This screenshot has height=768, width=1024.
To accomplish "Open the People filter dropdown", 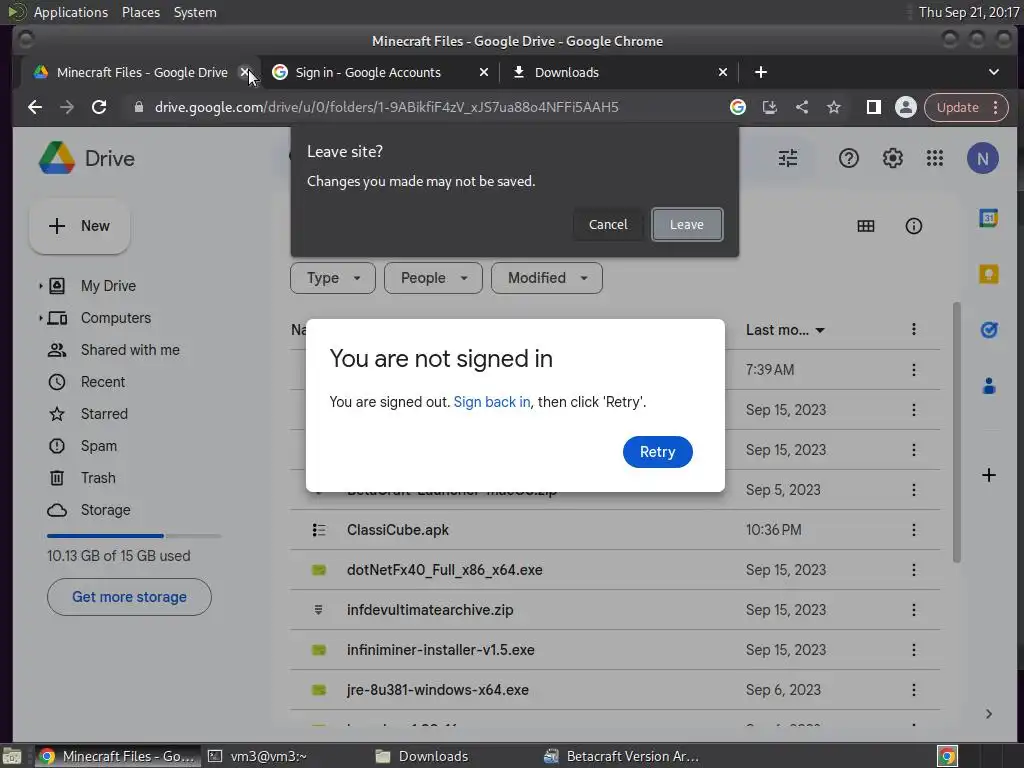I will coord(433,278).
